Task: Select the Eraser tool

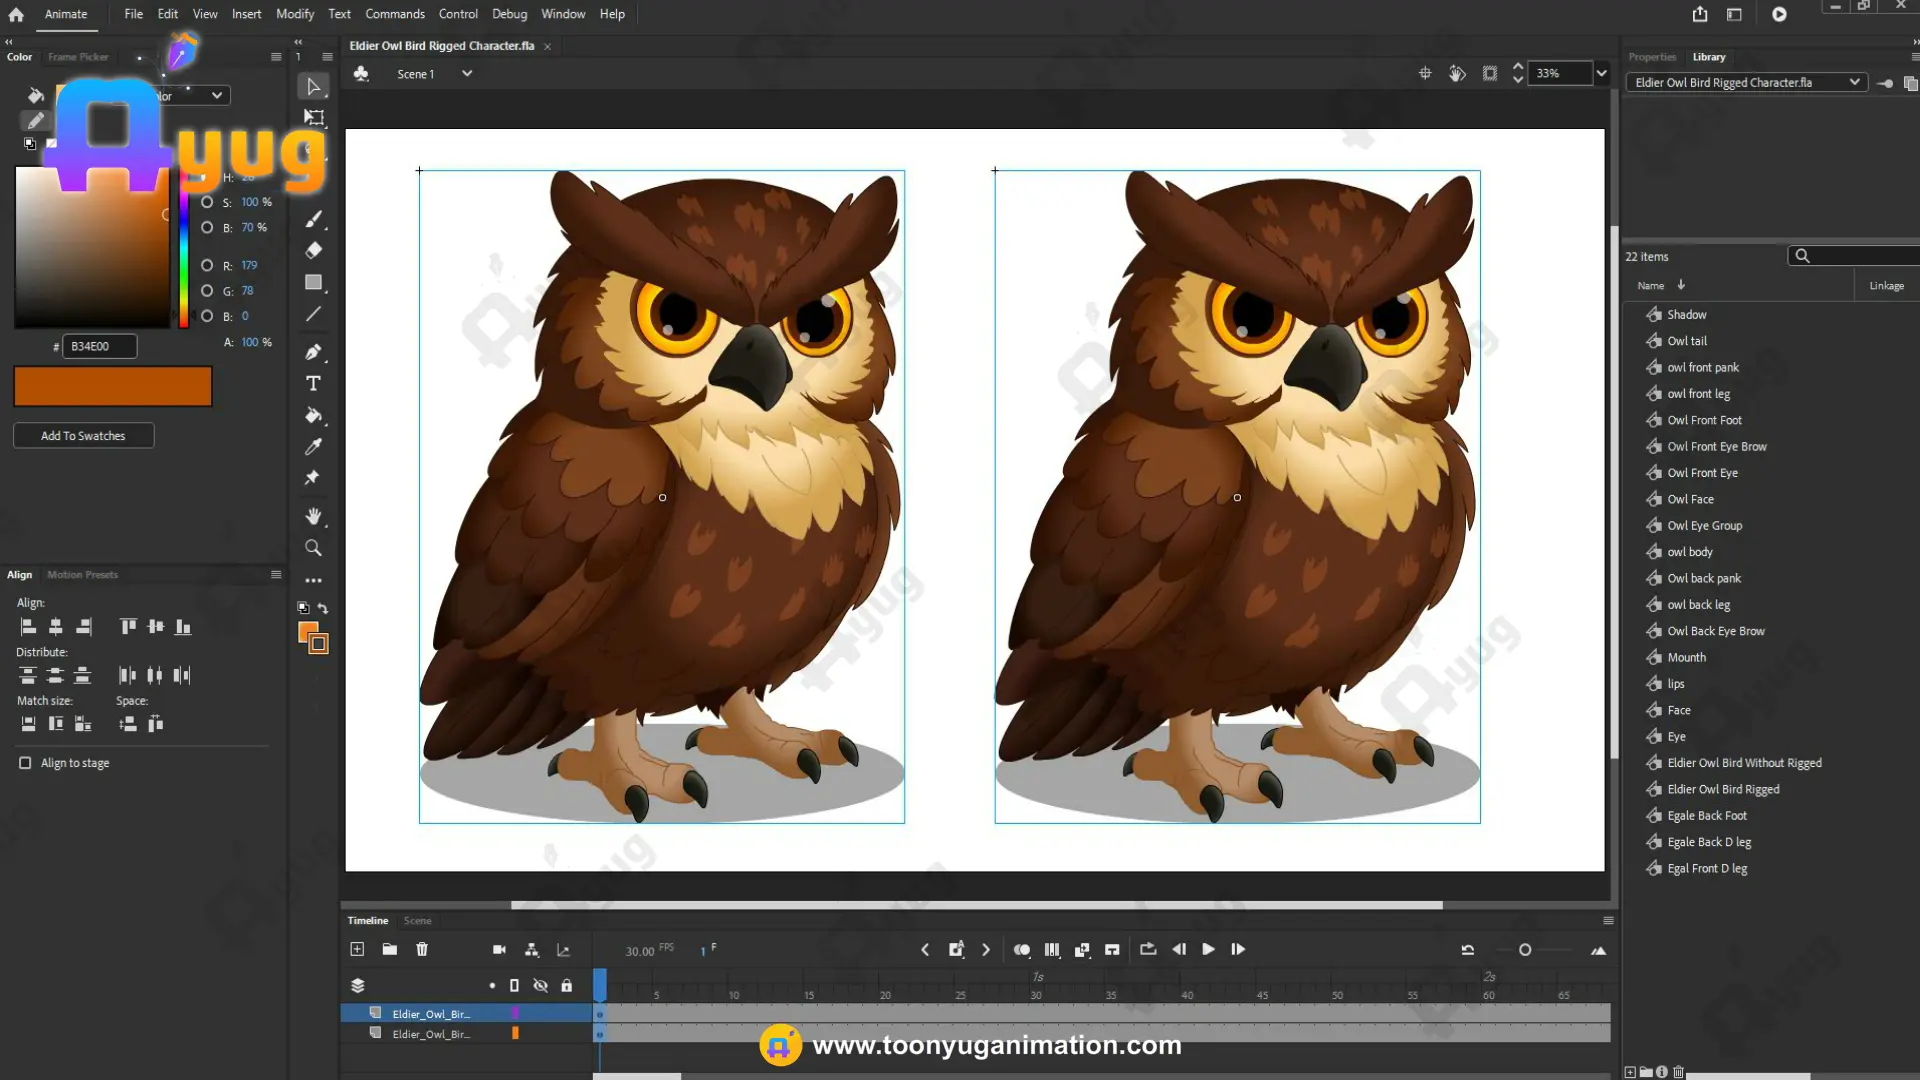Action: (313, 250)
